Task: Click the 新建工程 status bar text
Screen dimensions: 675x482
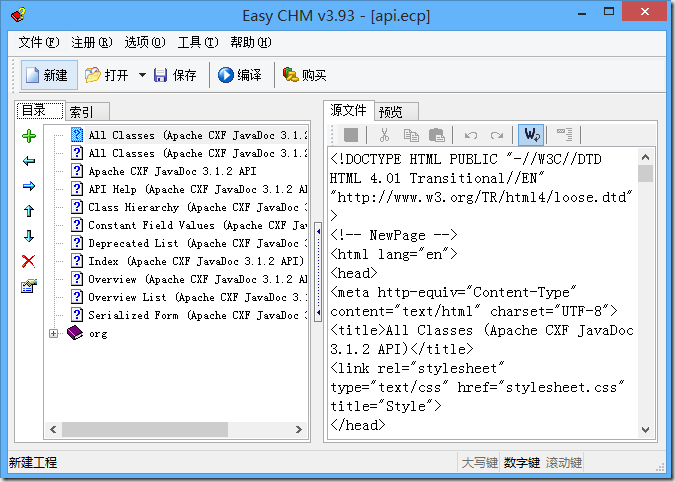Action: click(33, 463)
